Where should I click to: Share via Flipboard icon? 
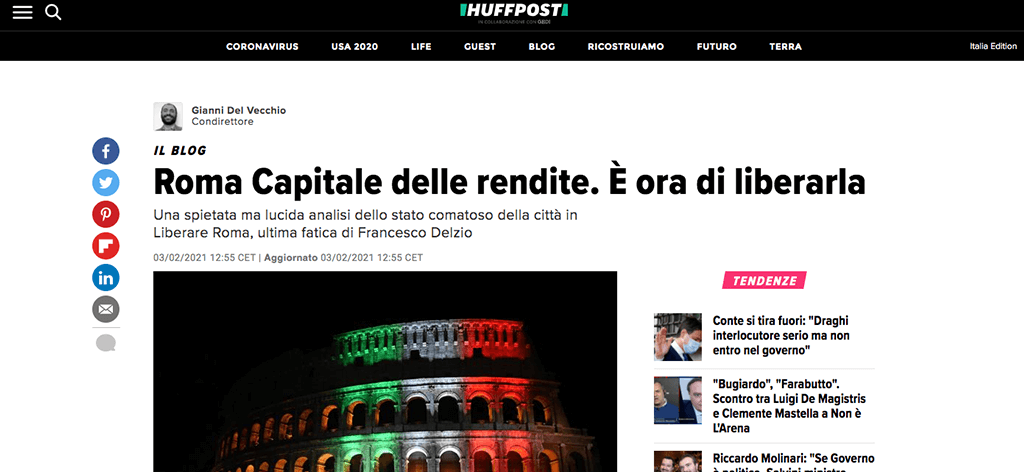(x=106, y=246)
